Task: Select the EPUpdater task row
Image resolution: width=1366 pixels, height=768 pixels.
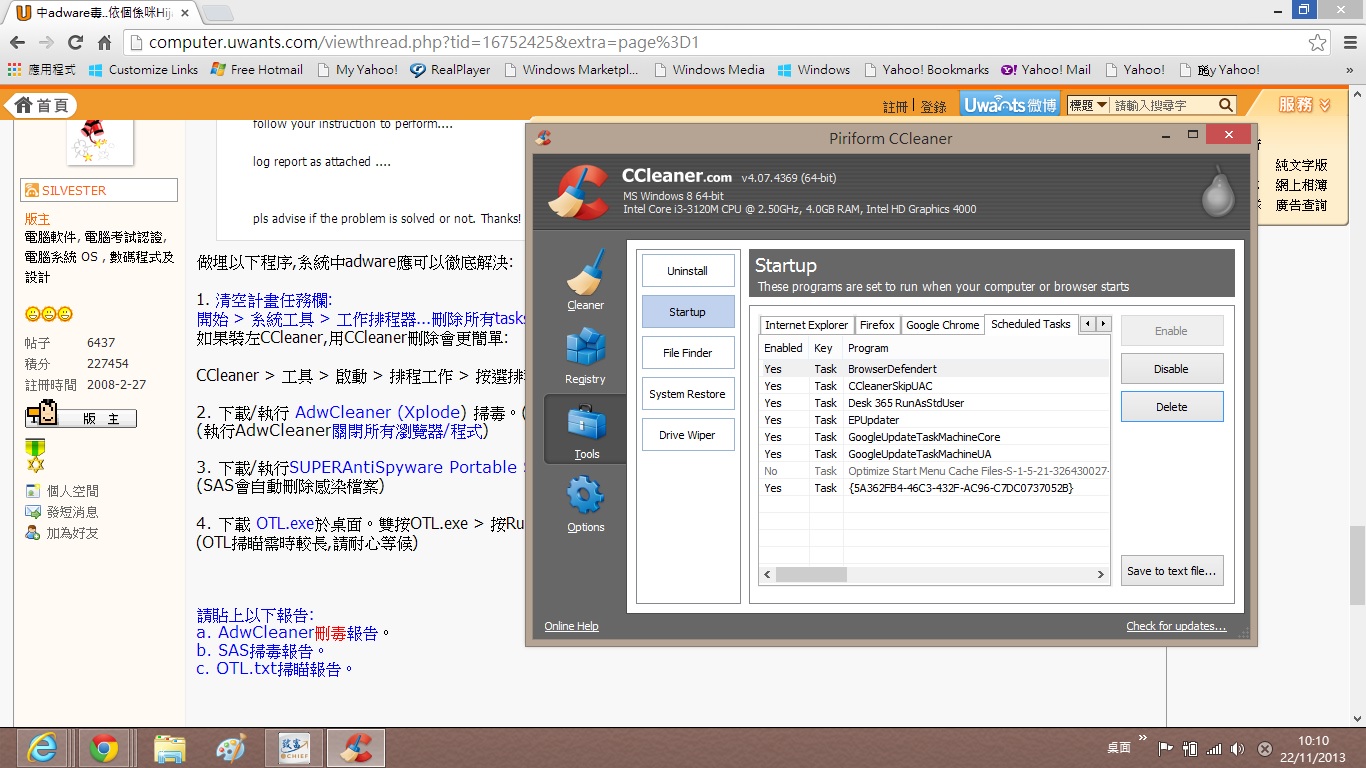Action: pyautogui.click(x=934, y=420)
